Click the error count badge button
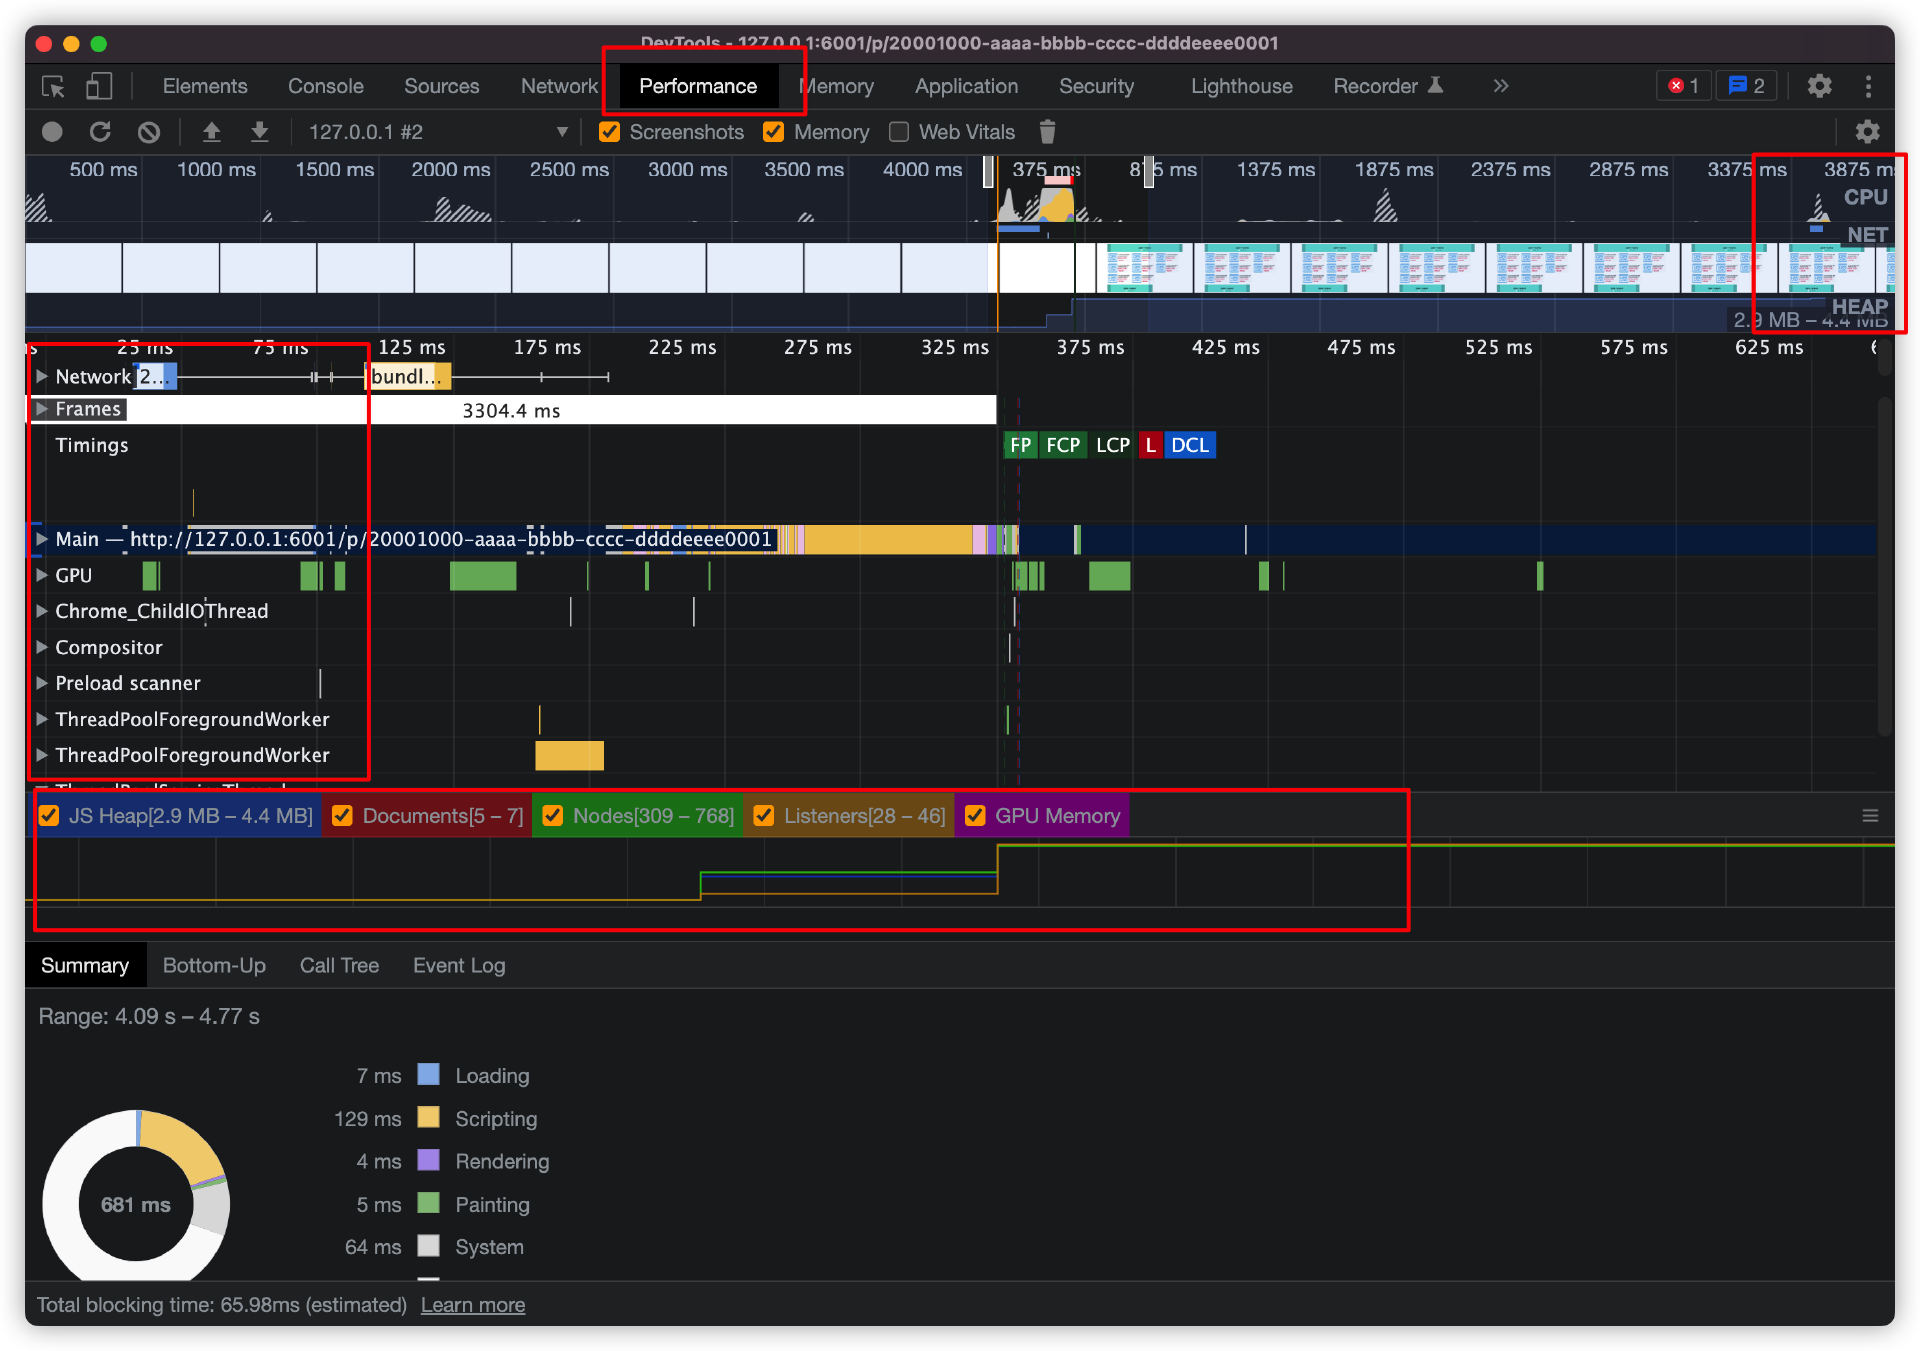Image resolution: width=1920 pixels, height=1351 pixels. point(1684,86)
